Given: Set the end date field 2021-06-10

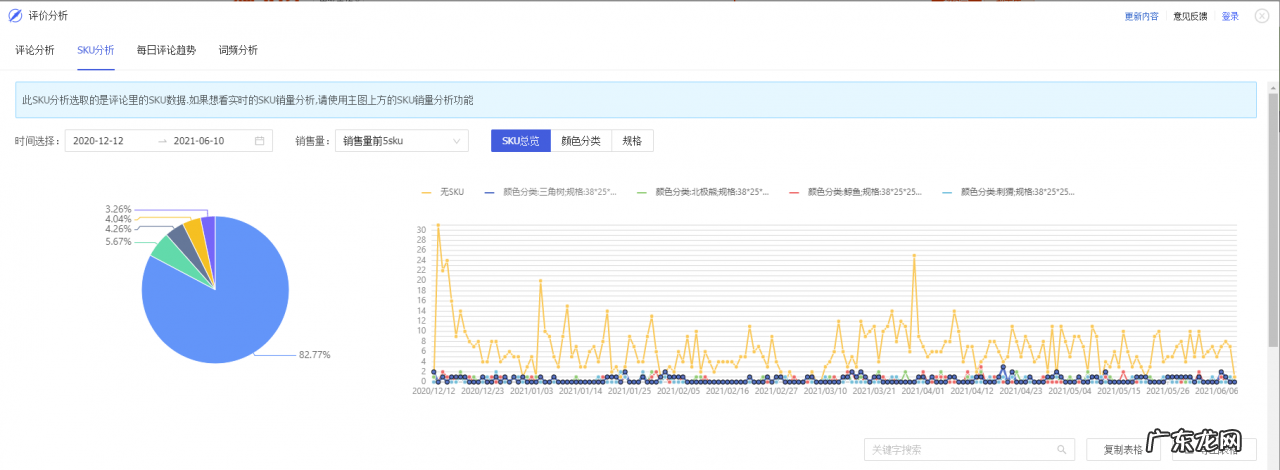Looking at the screenshot, I should pyautogui.click(x=199, y=141).
